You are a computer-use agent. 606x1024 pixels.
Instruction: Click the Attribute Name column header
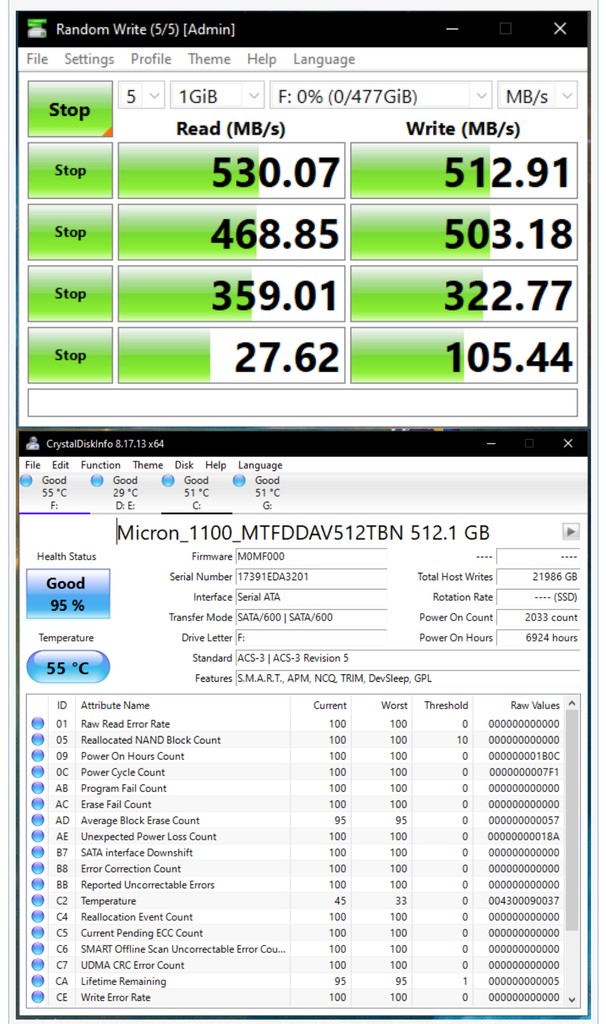pos(116,705)
